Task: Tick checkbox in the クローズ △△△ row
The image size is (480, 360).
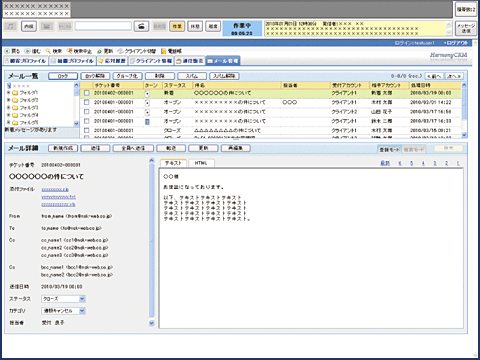Action: pos(87,130)
